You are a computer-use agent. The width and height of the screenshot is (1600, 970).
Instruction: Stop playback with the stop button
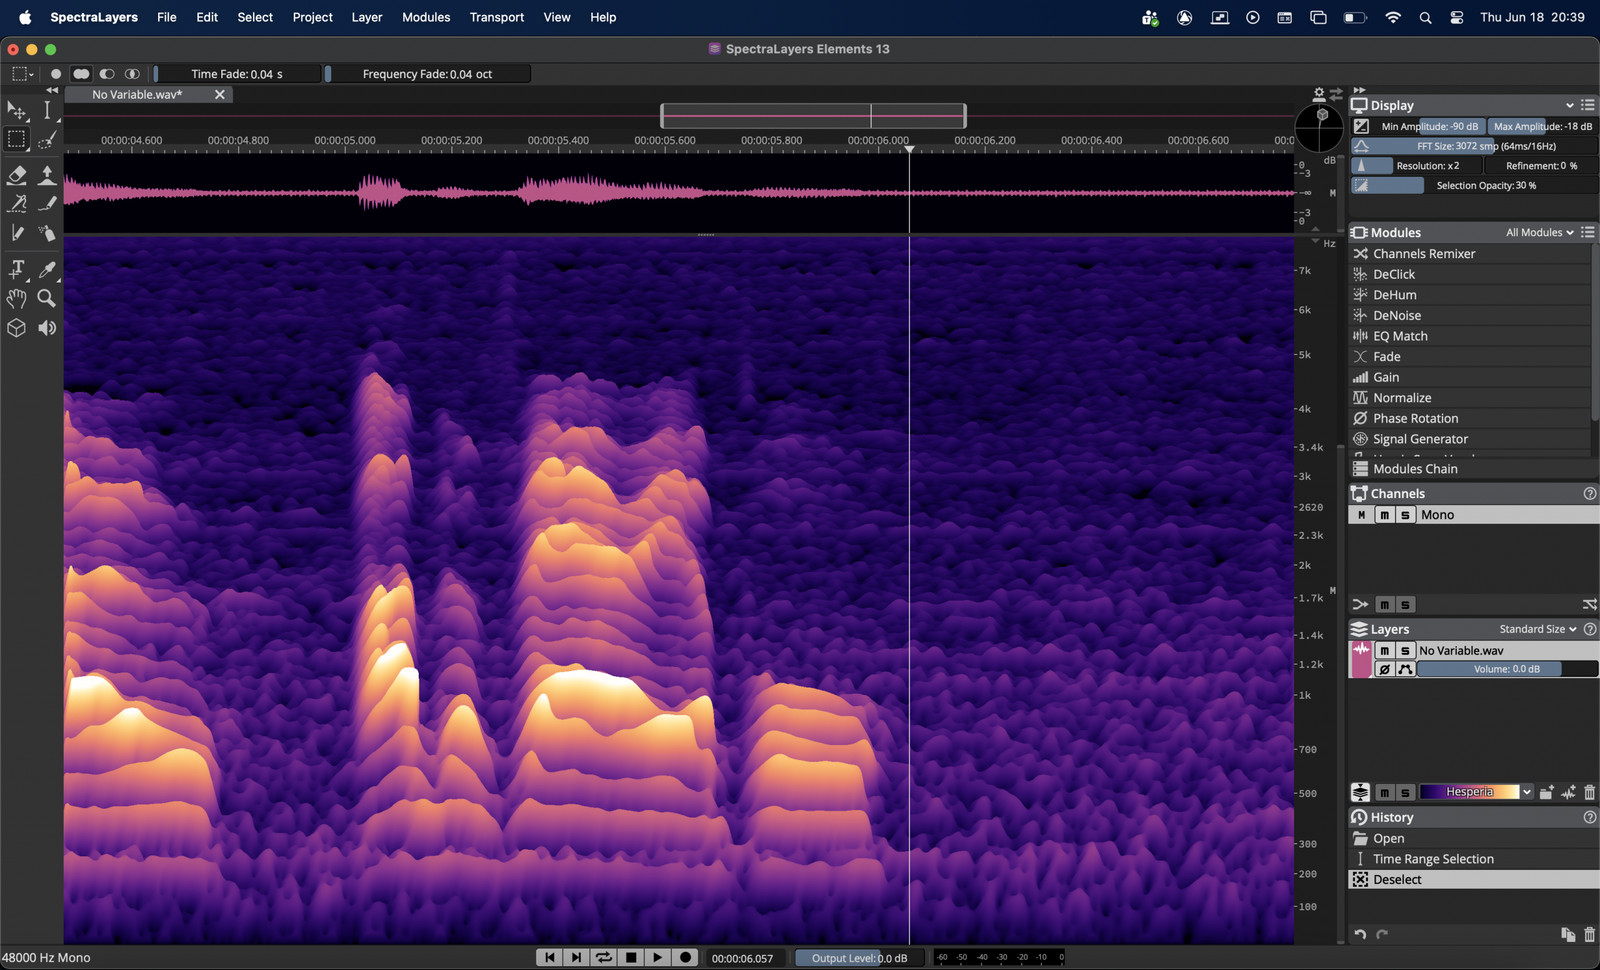[630, 957]
